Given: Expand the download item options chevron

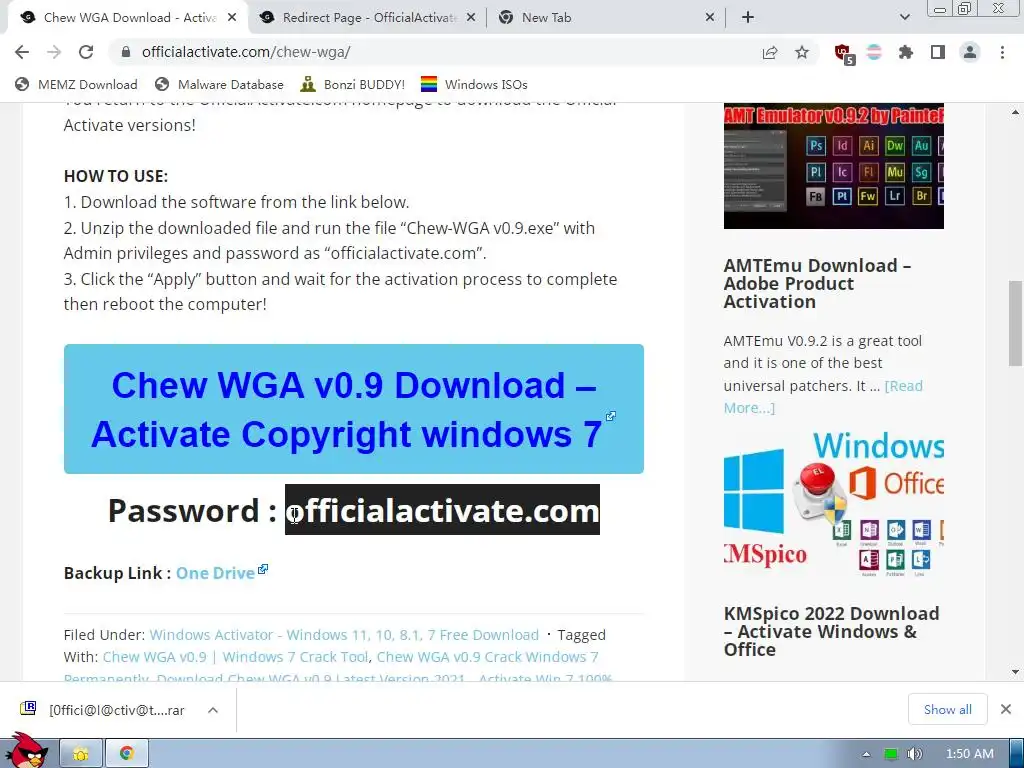Looking at the screenshot, I should (213, 710).
